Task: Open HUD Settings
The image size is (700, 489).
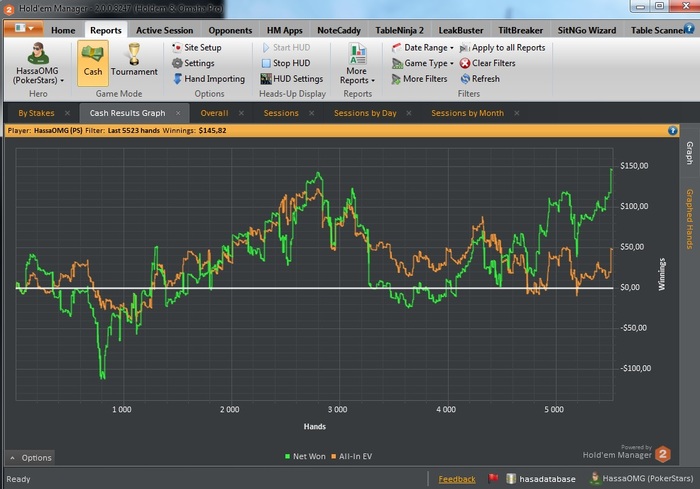Action: (292, 79)
